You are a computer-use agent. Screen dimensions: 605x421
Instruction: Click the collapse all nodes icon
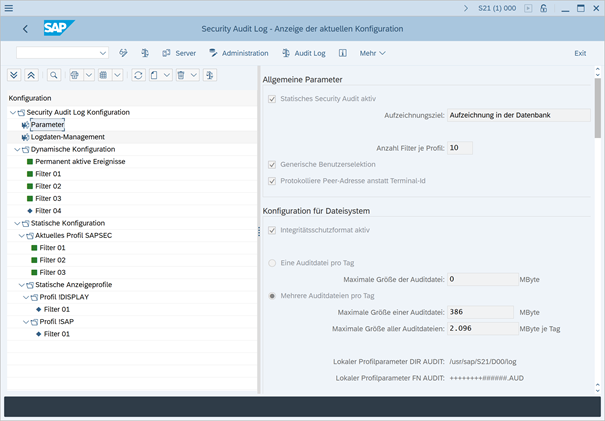(31, 75)
